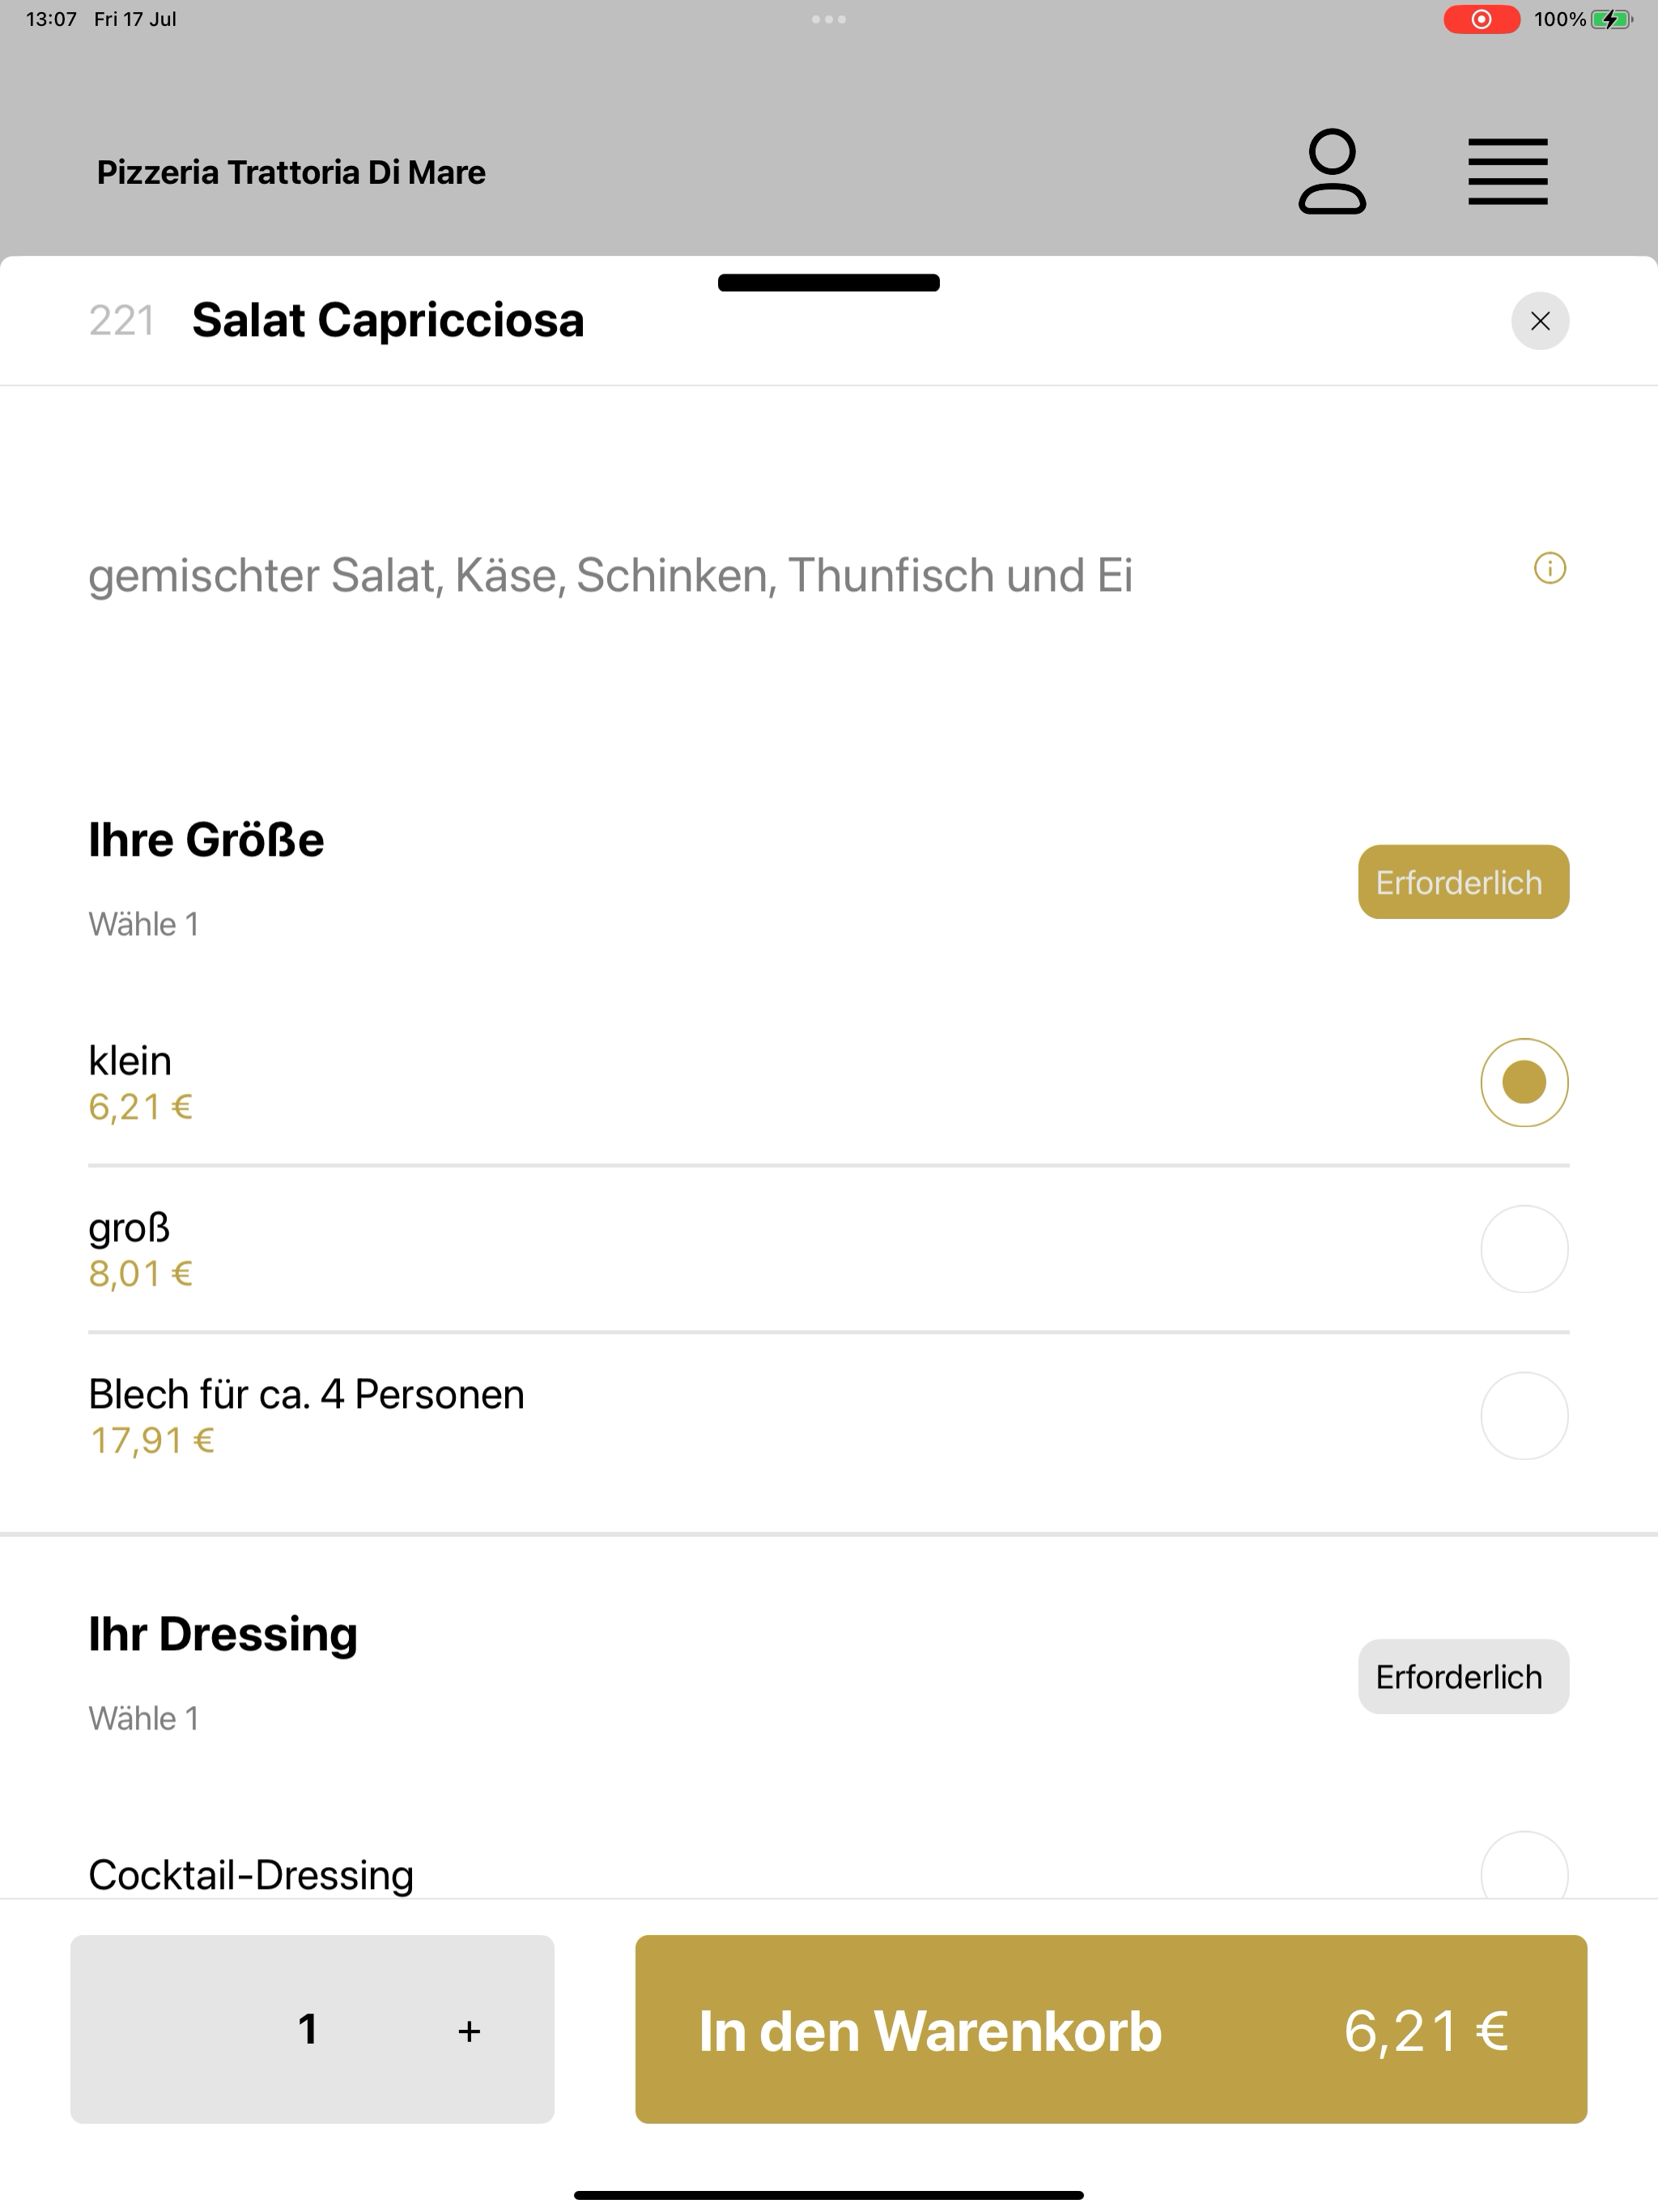
Task: Tap the sheet drag handle bar
Action: pyautogui.click(x=829, y=282)
